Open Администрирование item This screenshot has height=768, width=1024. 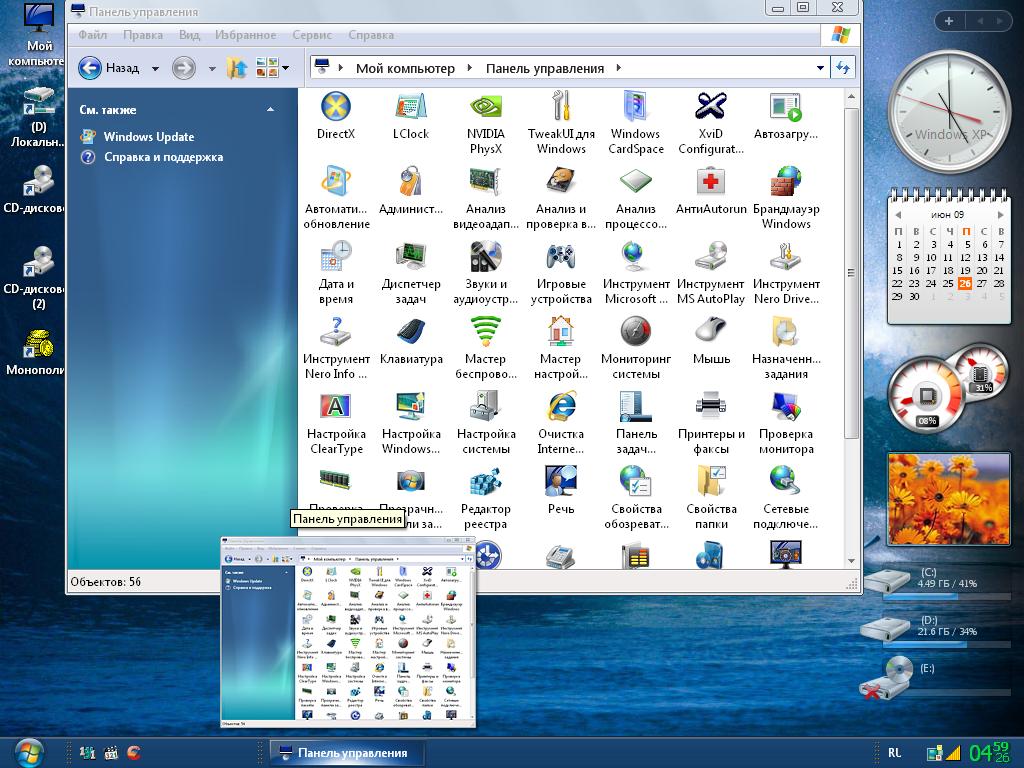[411, 191]
